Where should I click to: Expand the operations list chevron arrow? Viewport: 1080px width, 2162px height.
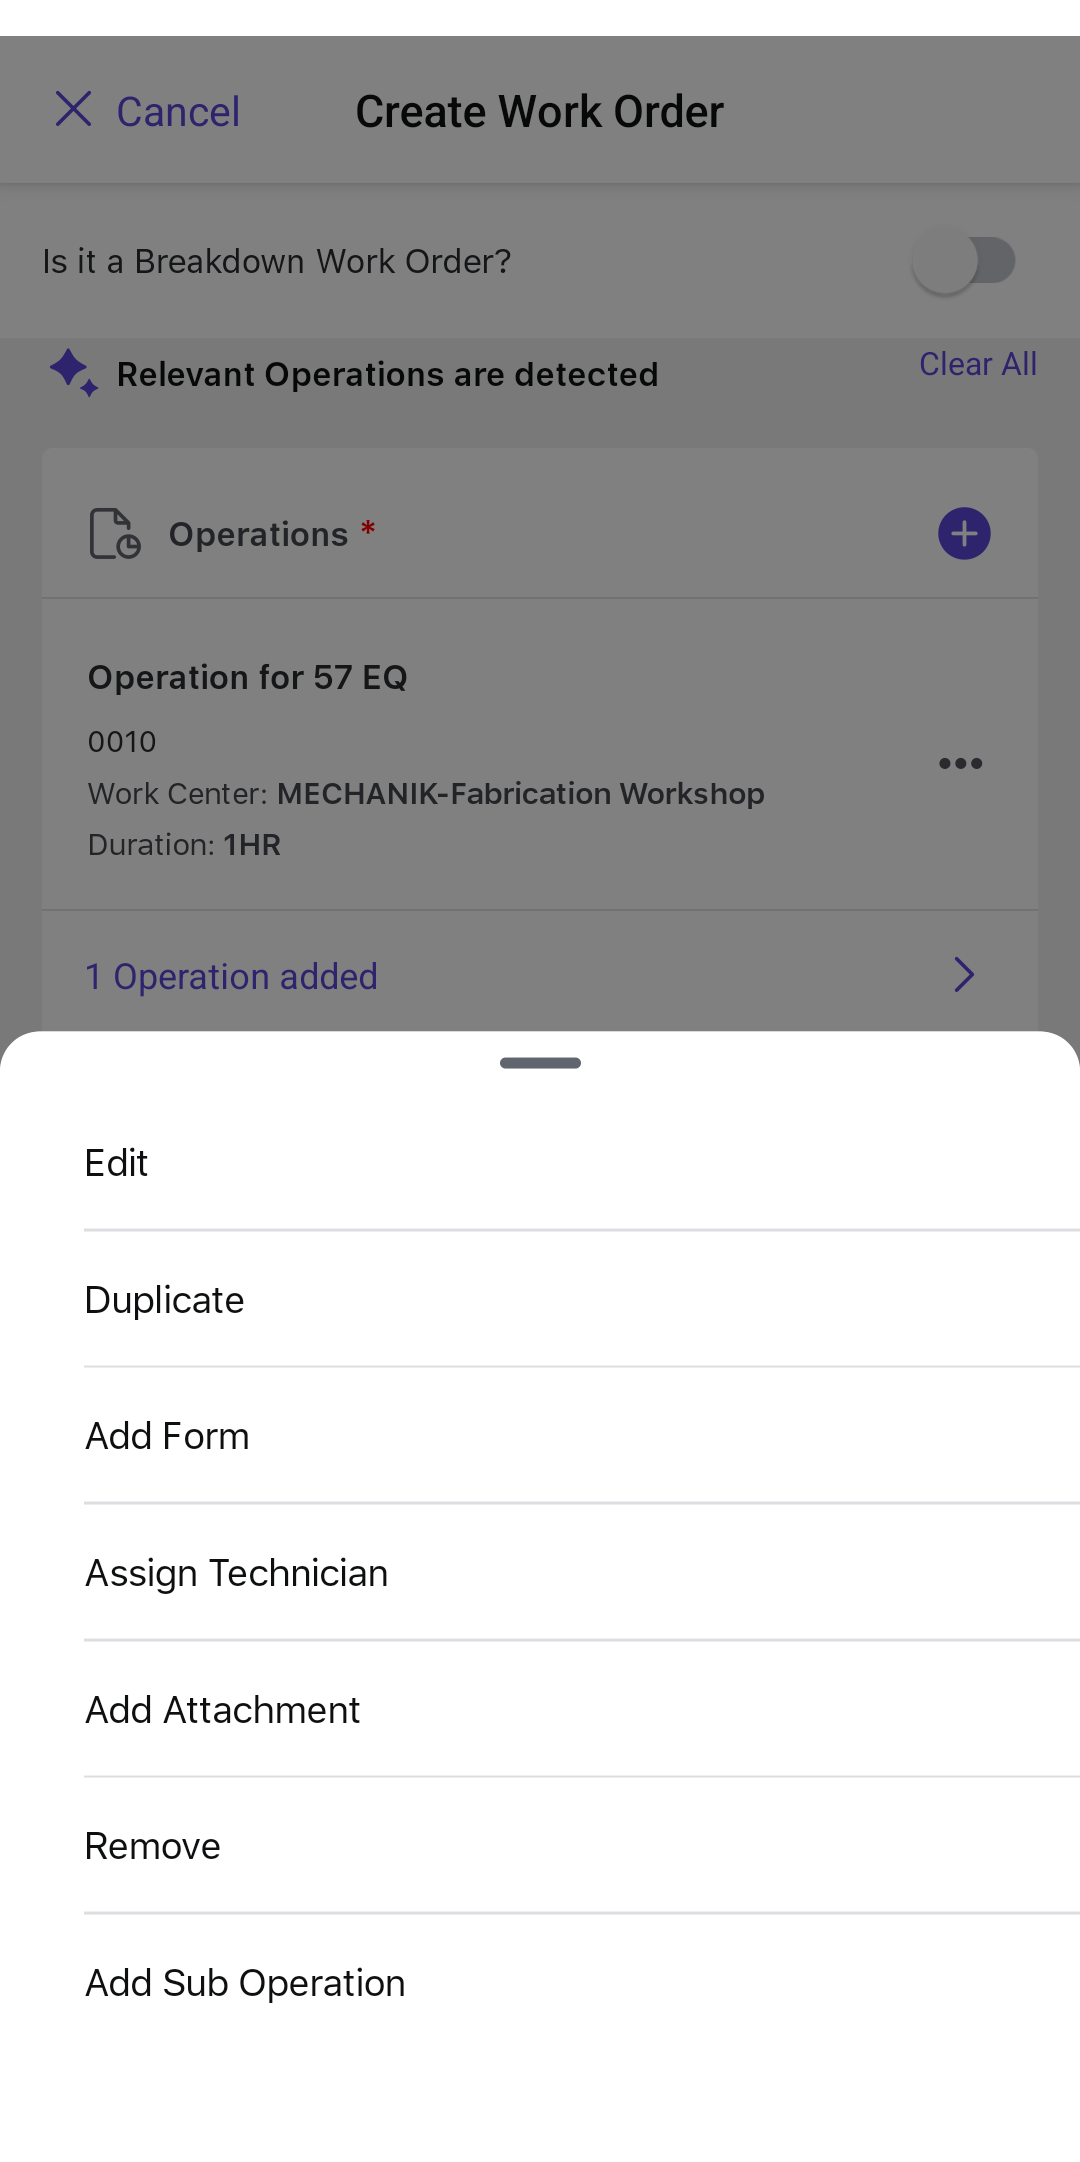click(x=963, y=975)
